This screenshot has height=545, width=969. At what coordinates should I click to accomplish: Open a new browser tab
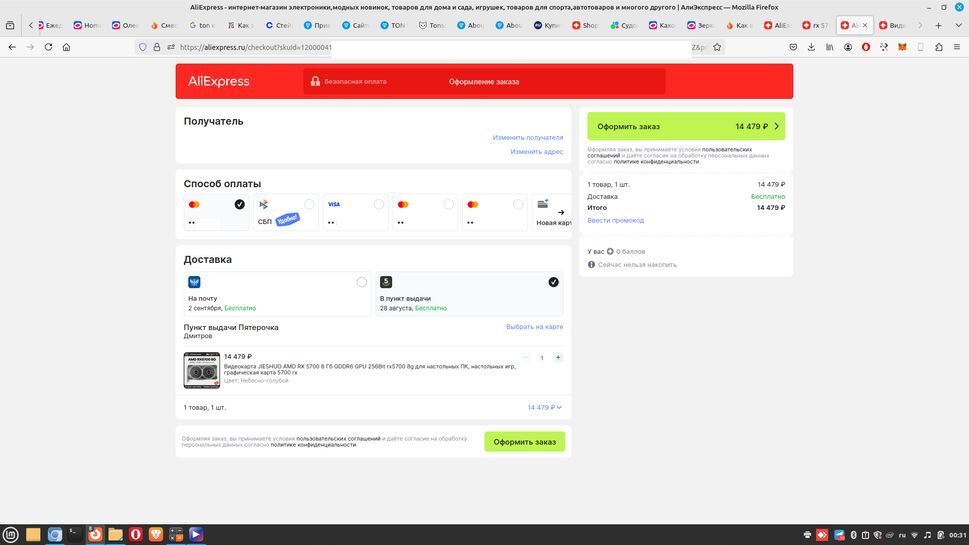938,25
